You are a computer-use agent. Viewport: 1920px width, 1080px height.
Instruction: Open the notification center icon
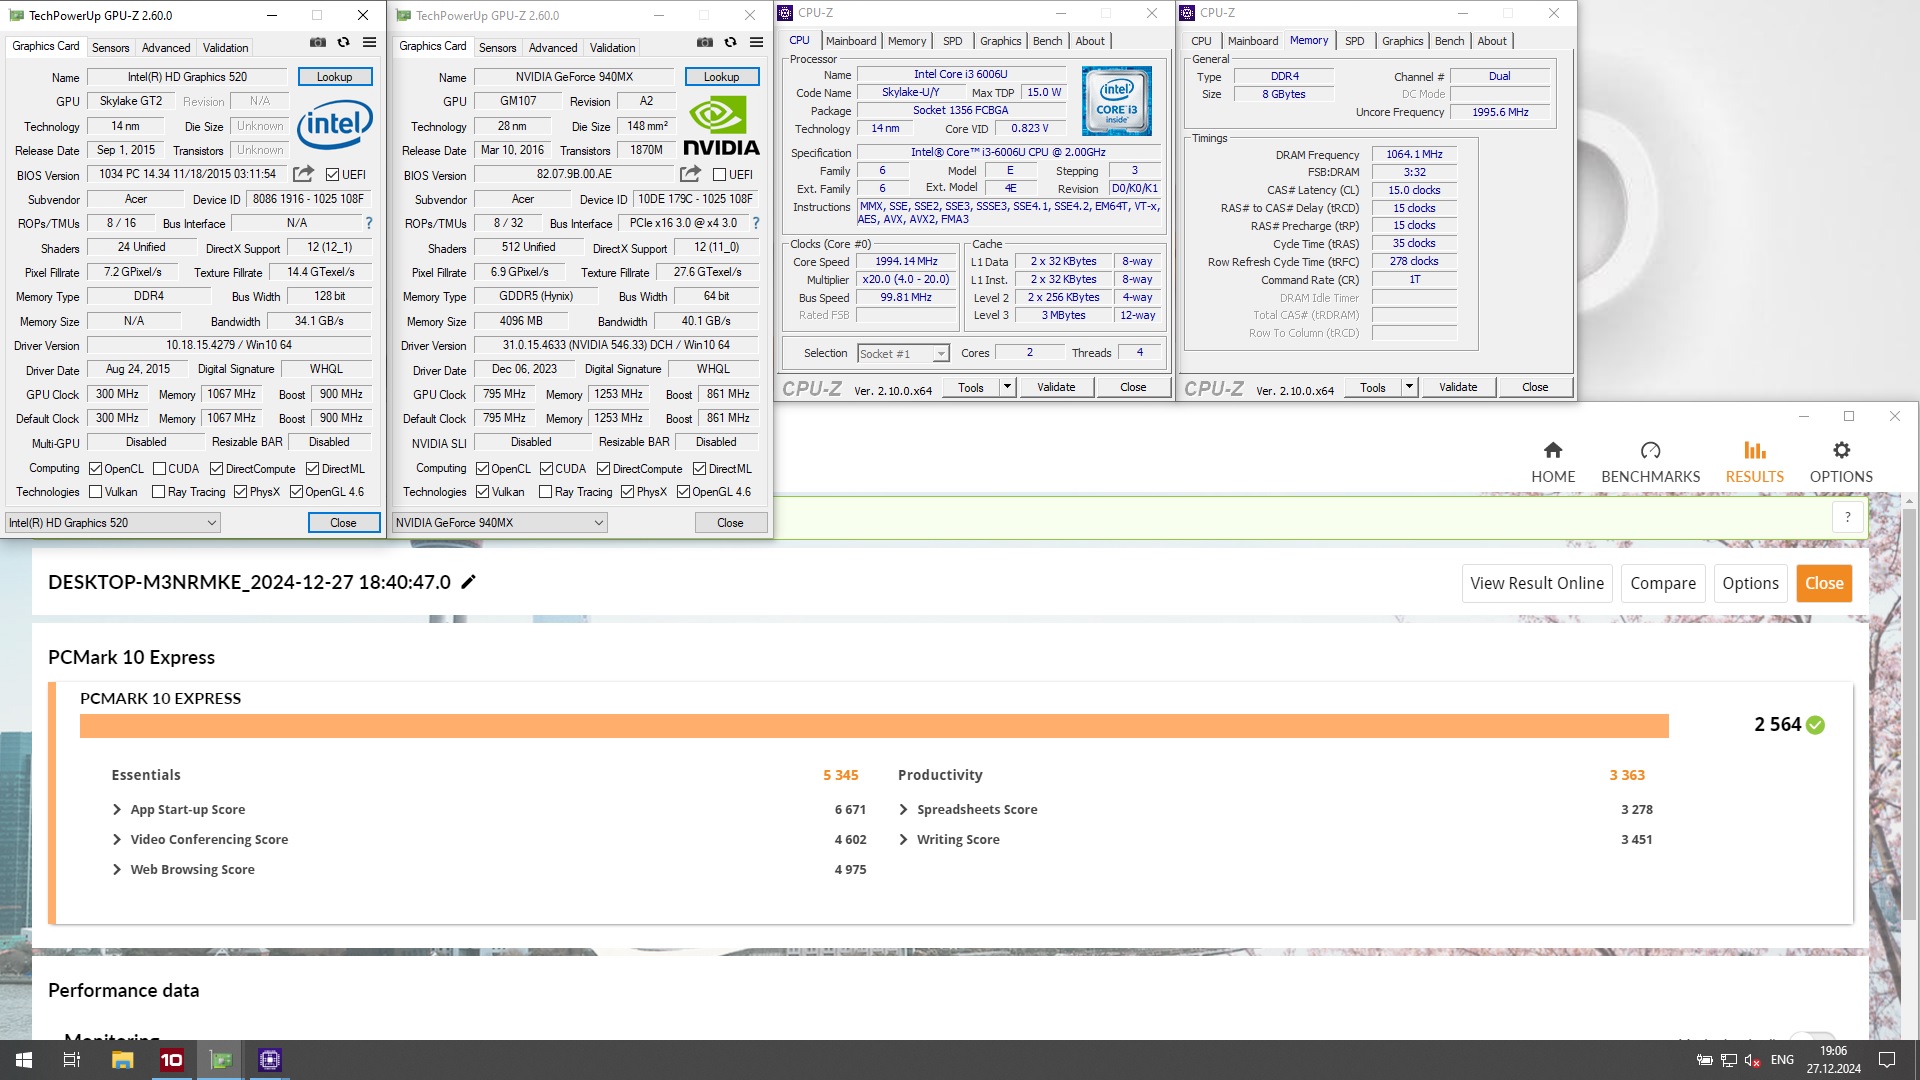point(1887,1060)
